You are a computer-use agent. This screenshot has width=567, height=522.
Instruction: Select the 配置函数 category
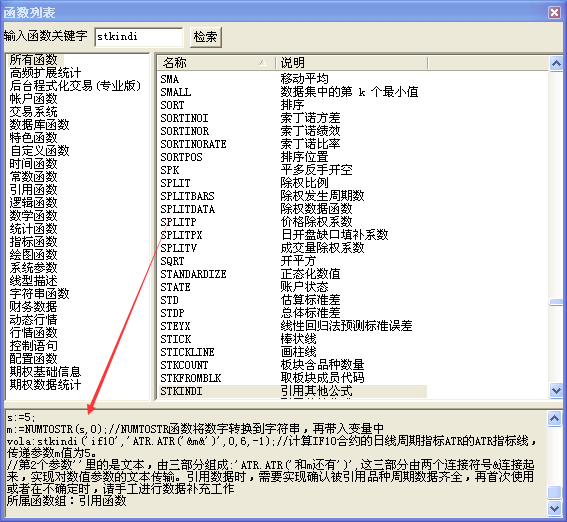coord(34,359)
